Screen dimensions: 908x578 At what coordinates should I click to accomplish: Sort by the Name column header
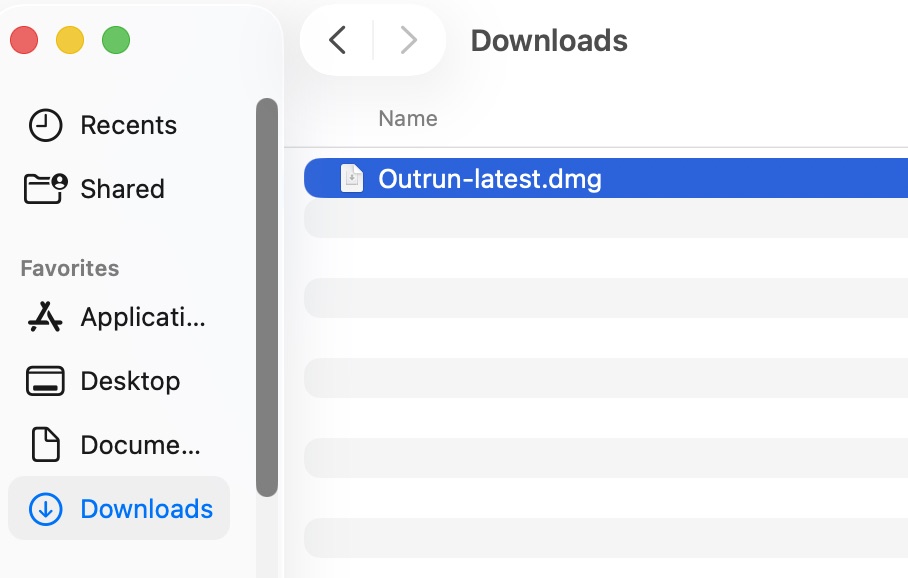pyautogui.click(x=408, y=118)
